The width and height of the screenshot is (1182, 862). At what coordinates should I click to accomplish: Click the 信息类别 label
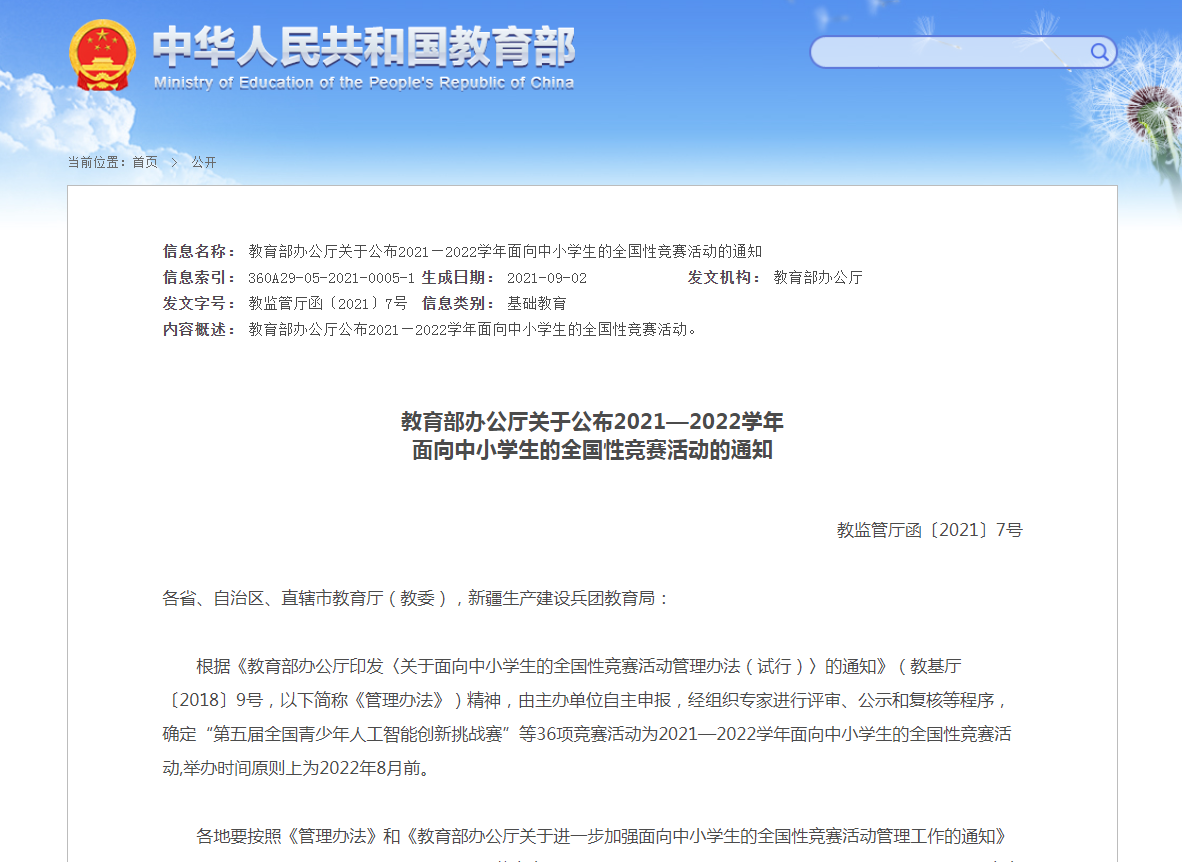click(x=458, y=303)
